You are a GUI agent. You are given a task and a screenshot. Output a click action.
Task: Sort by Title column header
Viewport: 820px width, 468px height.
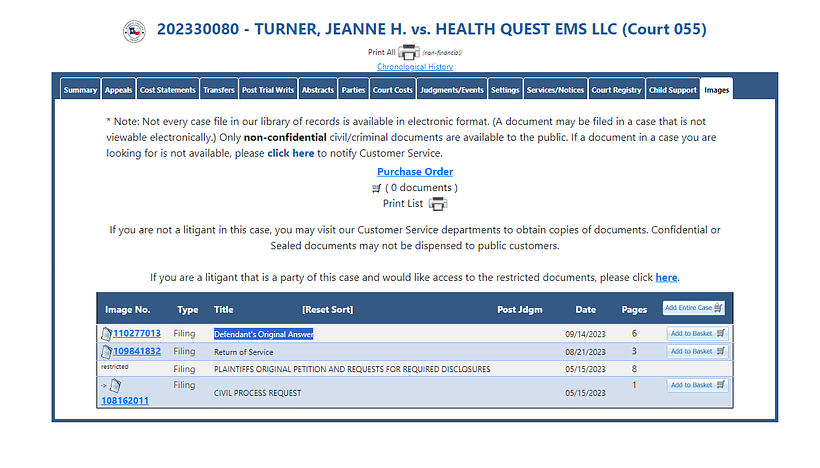223,310
